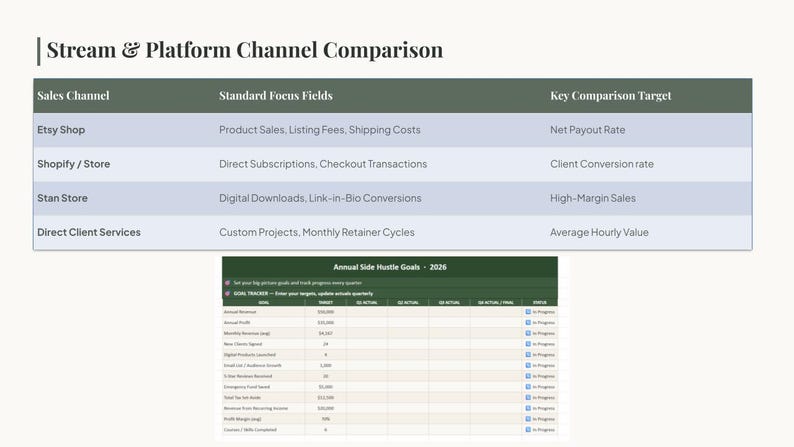Click the status icon in Emergency Fund Saved row
The image size is (794, 447).
click(x=528, y=387)
